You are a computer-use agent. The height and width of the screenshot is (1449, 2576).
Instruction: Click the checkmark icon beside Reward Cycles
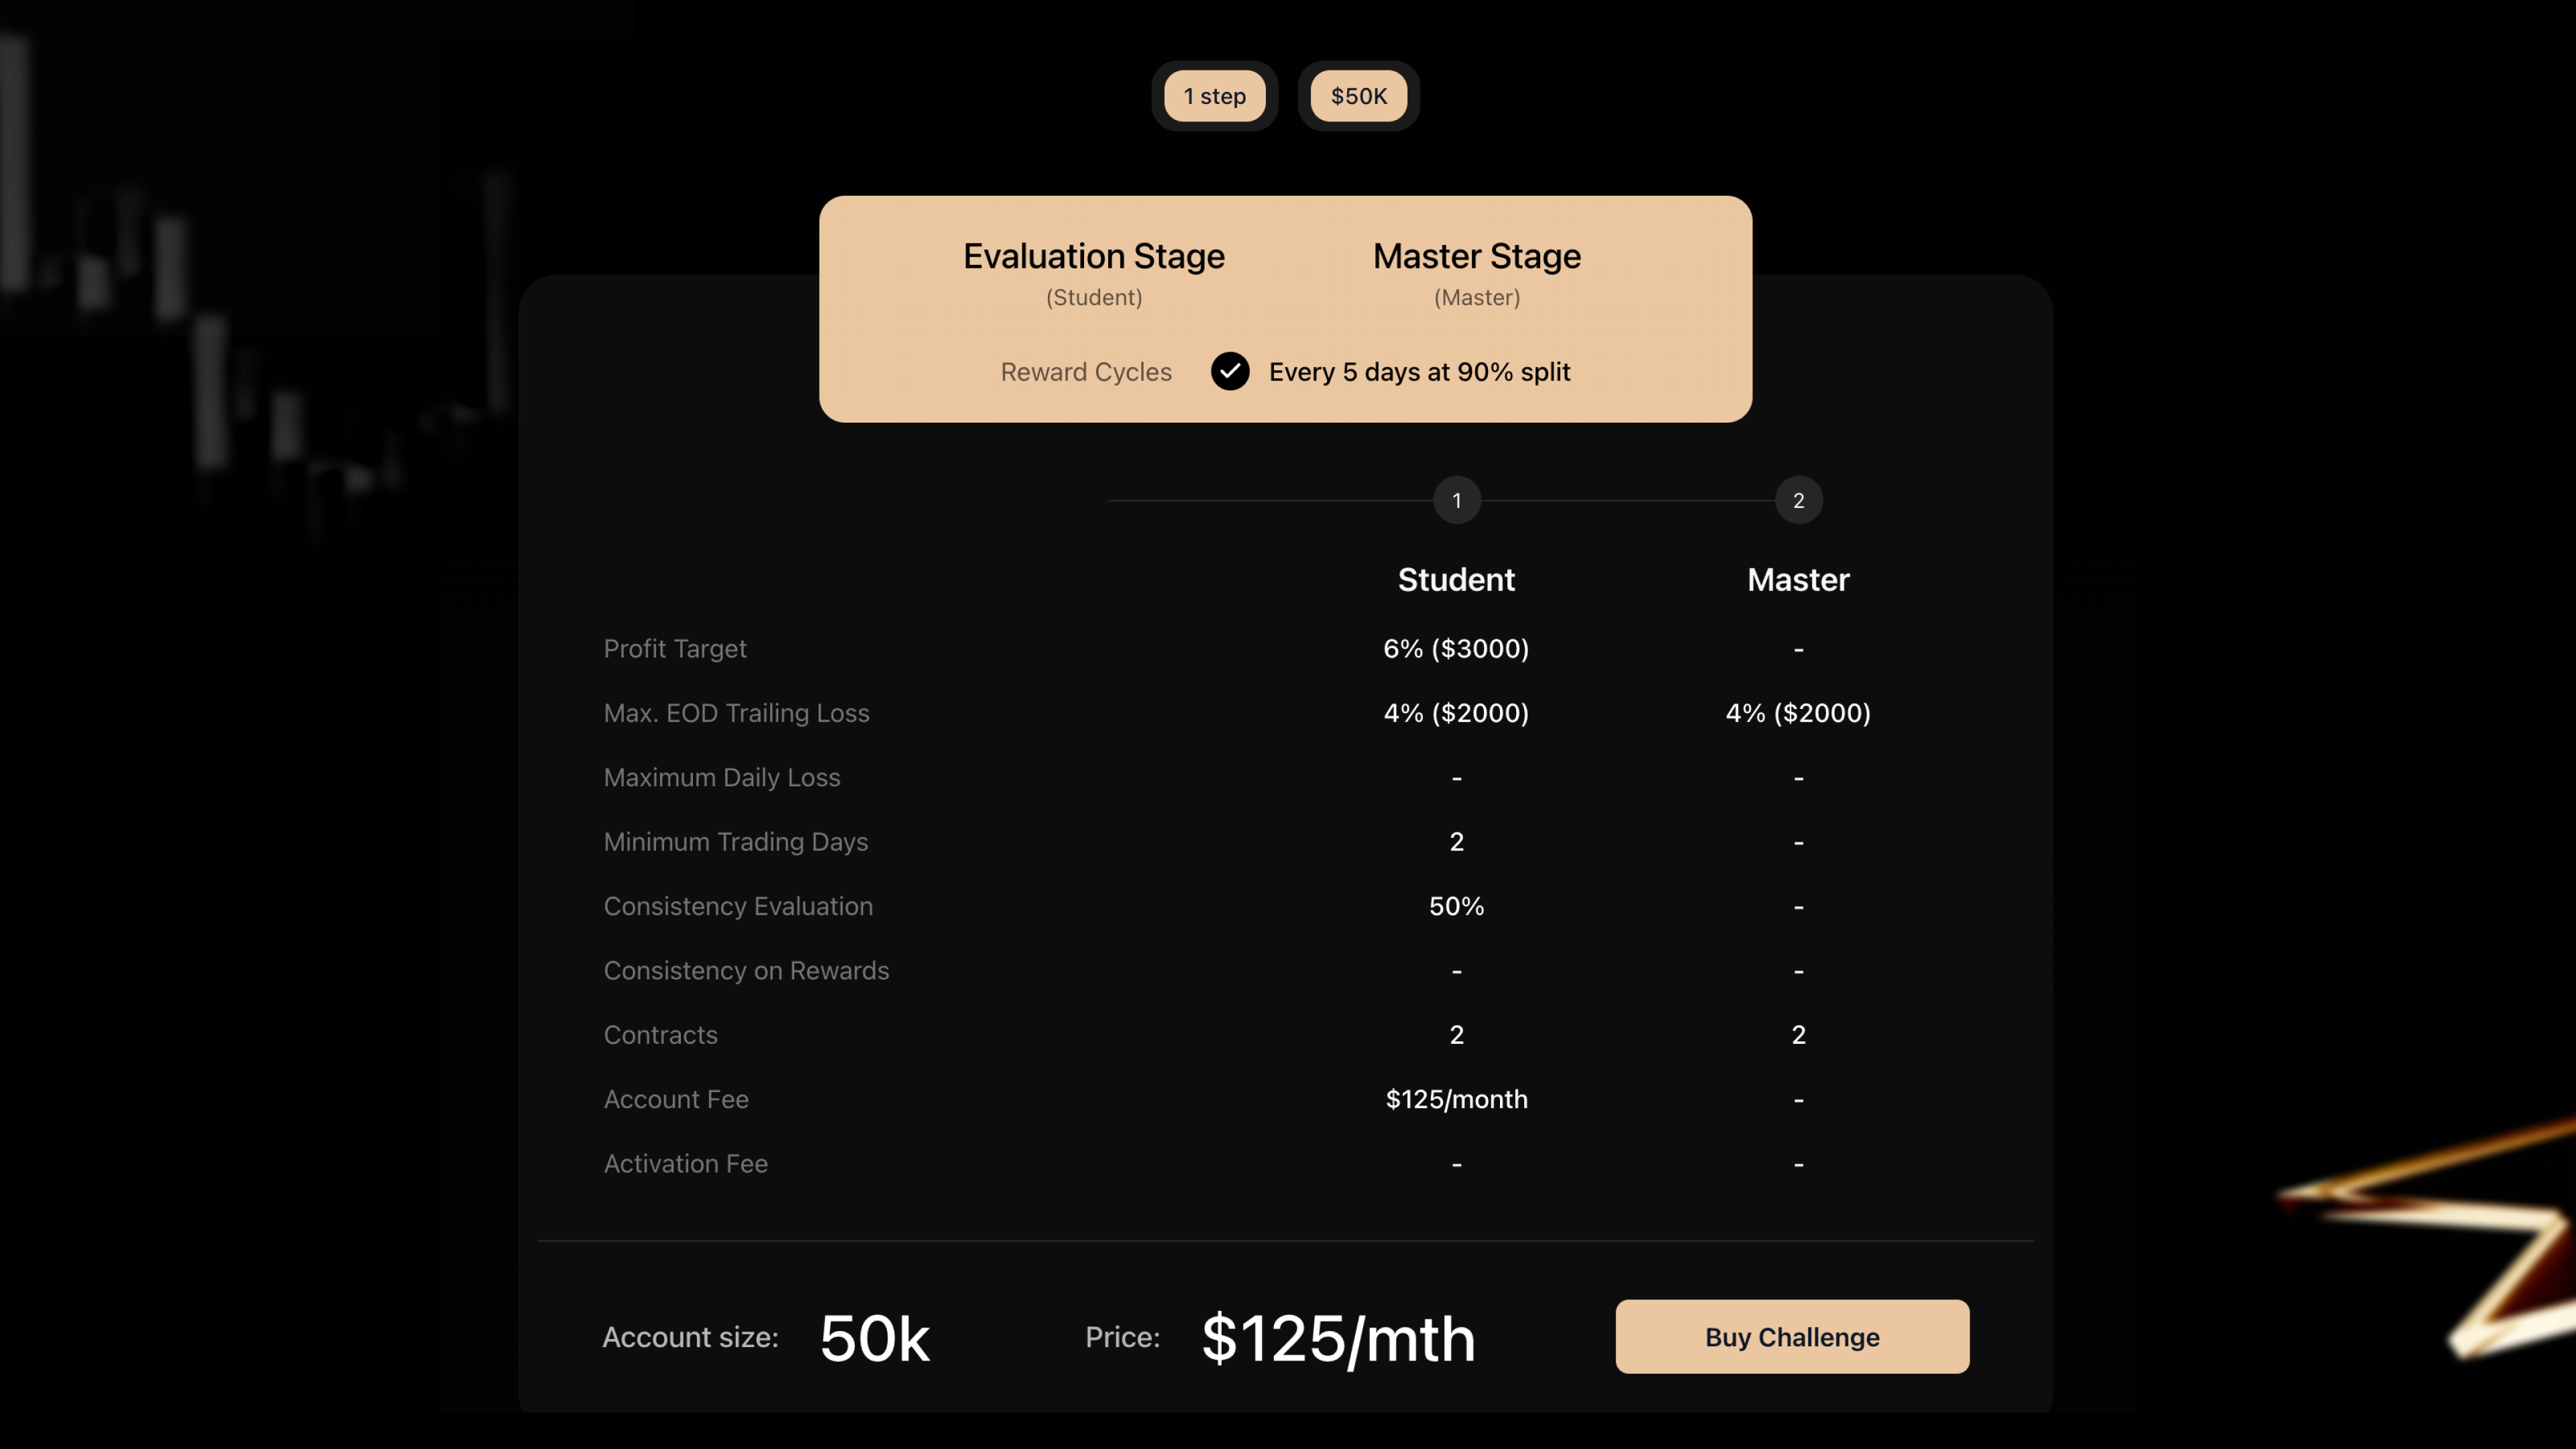[x=1230, y=371]
